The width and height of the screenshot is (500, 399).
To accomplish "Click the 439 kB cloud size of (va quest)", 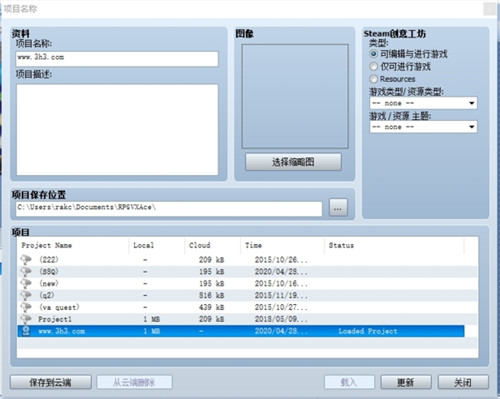I will pyautogui.click(x=212, y=307).
